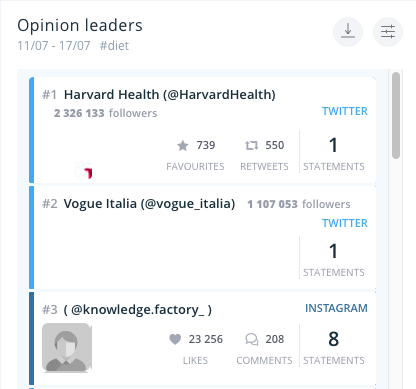Click the retweets icon showing 550

(x=252, y=145)
